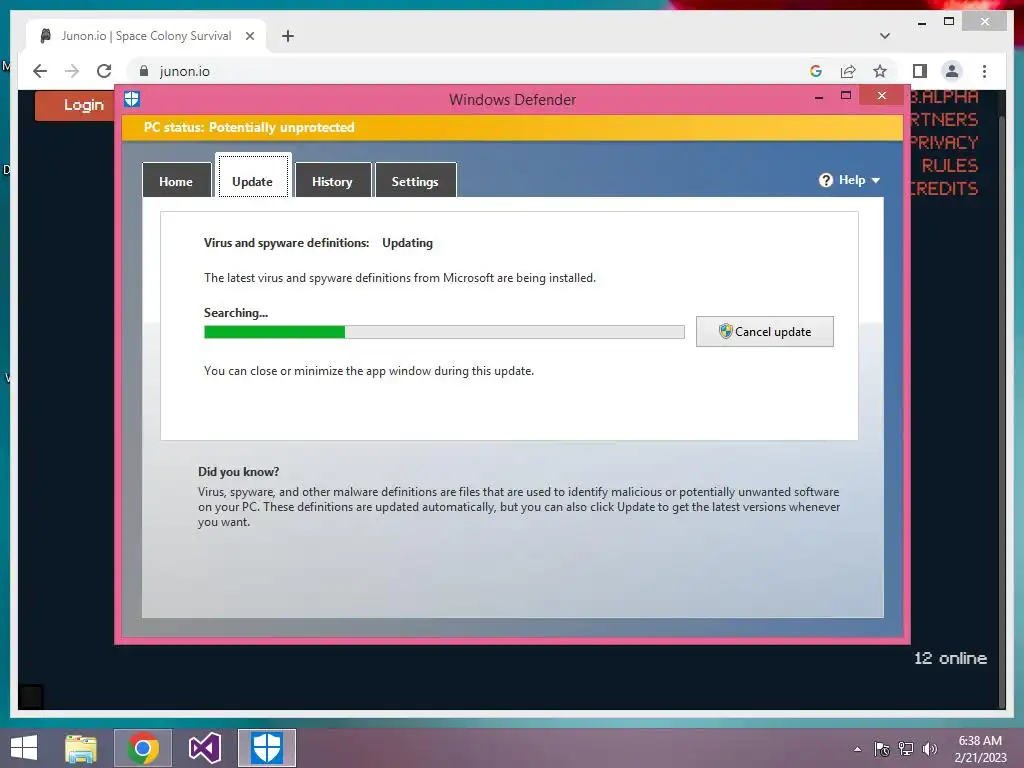Image resolution: width=1024 pixels, height=768 pixels.
Task: Close the Windows Defender window
Action: pos(882,96)
